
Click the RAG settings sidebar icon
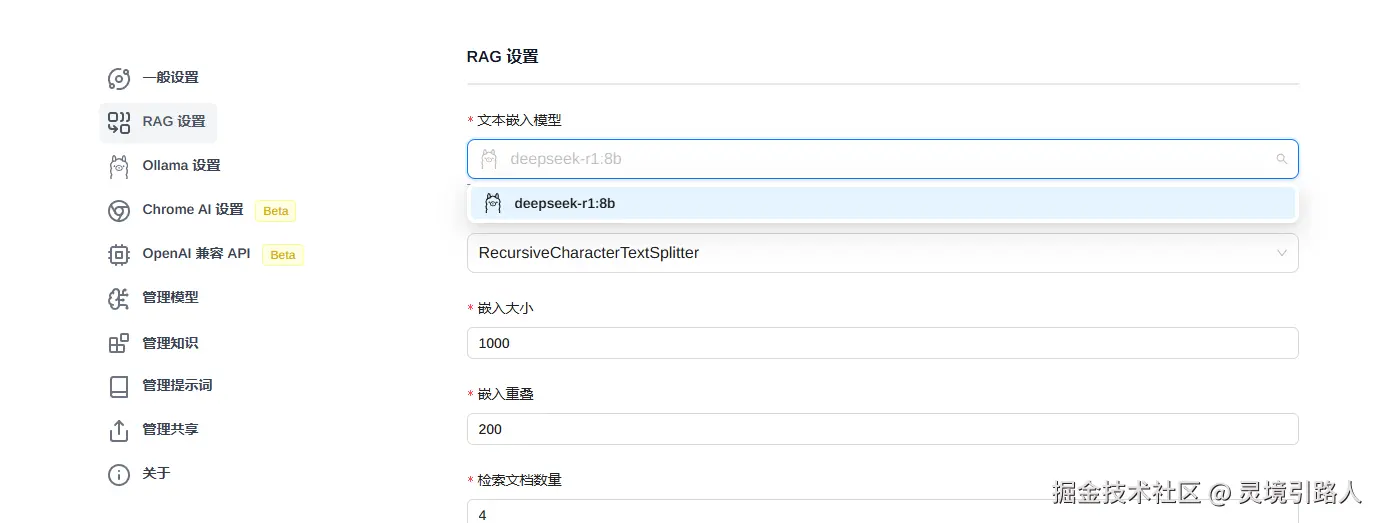point(119,122)
